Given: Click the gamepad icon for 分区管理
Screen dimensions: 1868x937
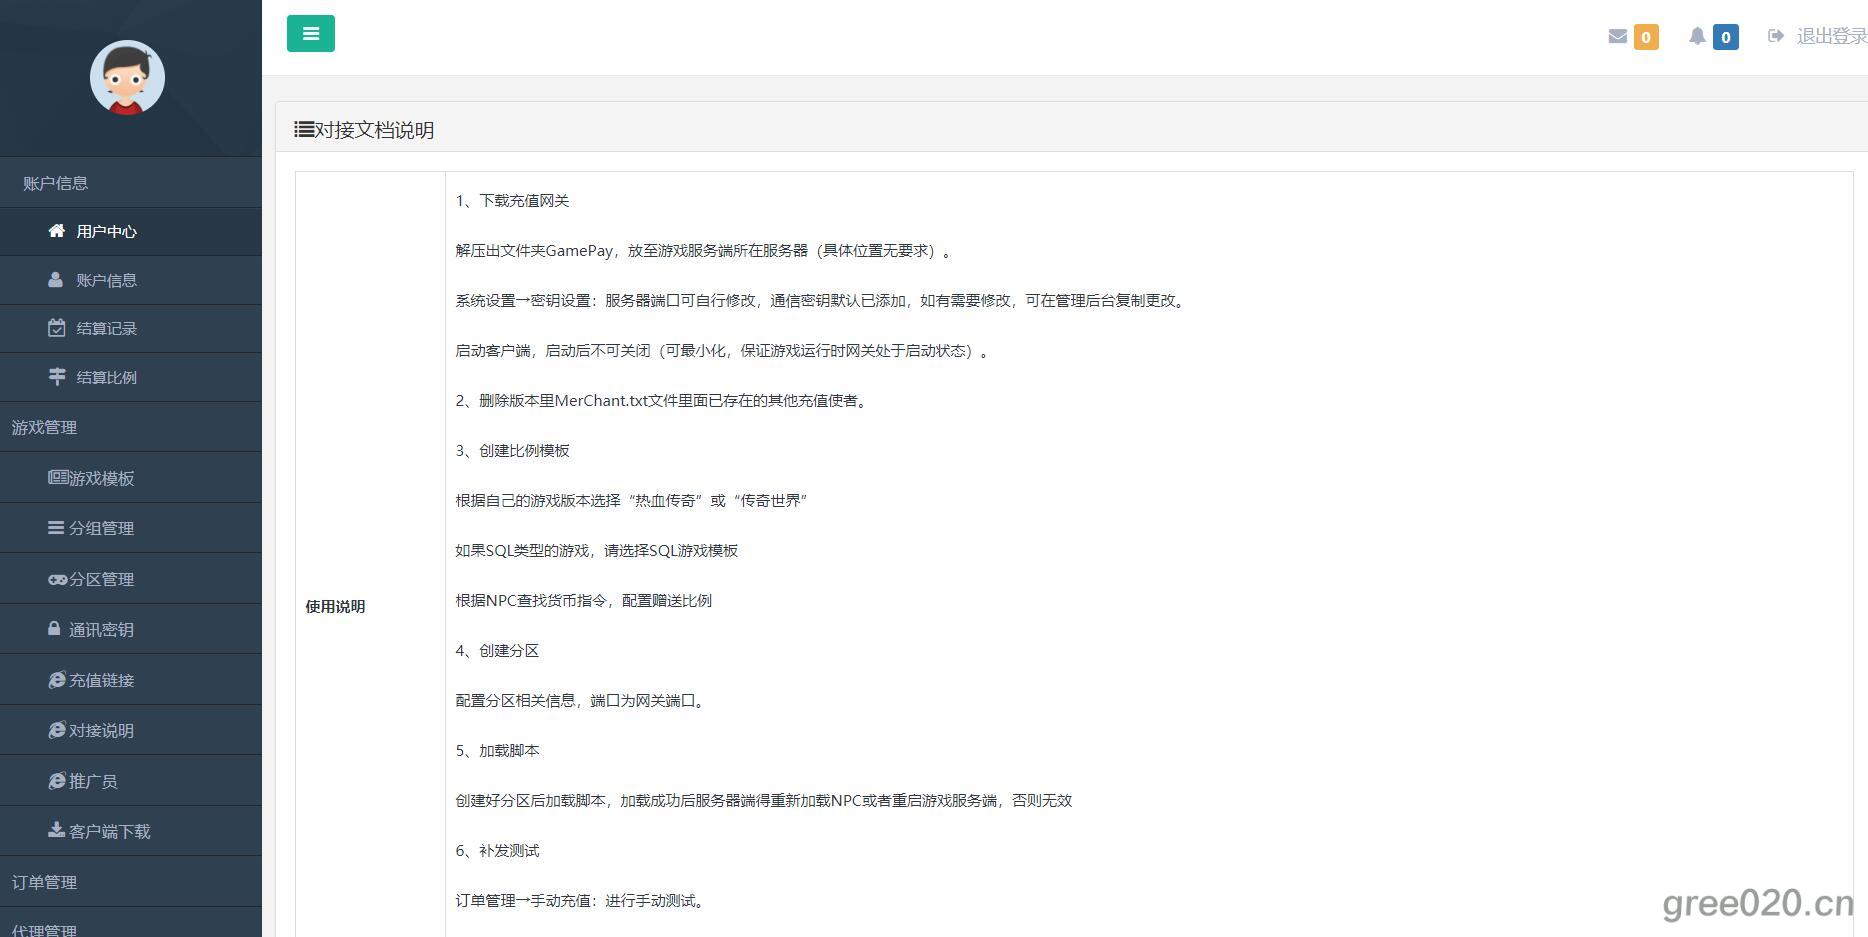Looking at the screenshot, I should point(58,579).
